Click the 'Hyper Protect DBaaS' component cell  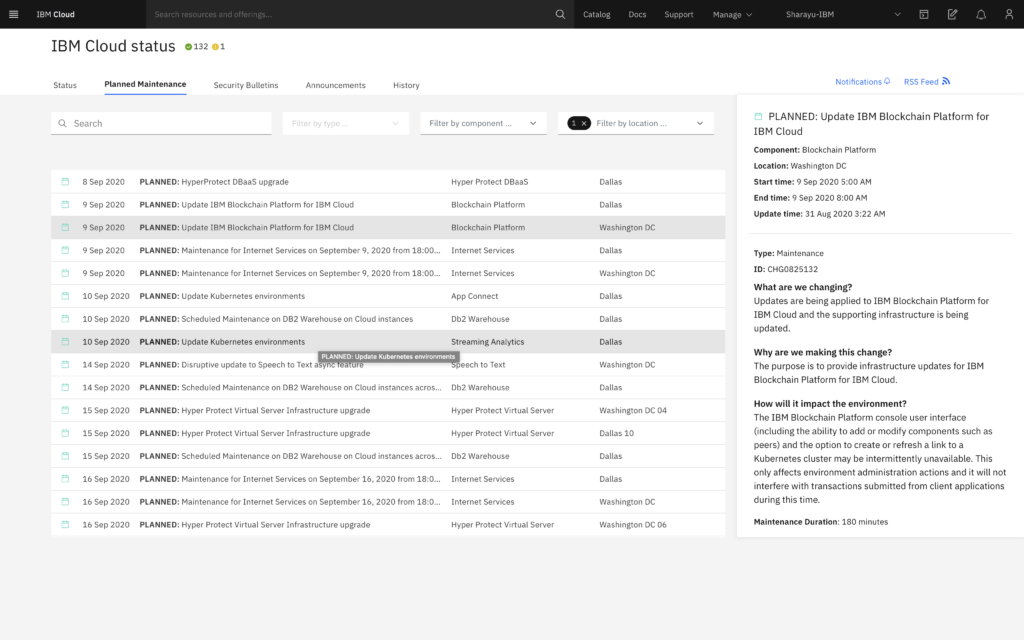point(490,182)
